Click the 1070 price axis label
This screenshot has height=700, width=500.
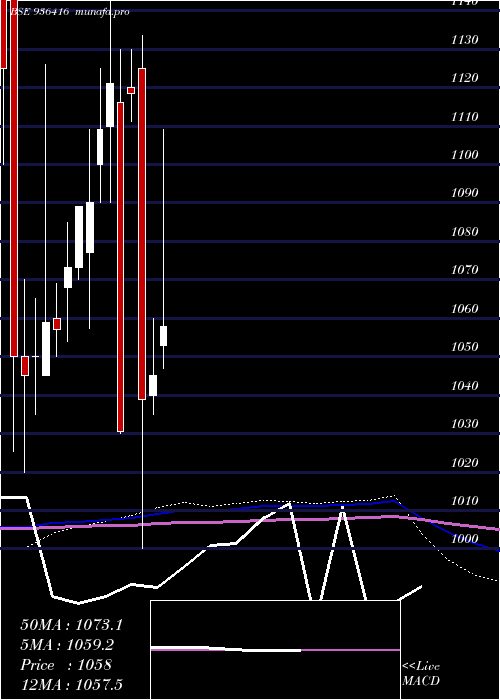pos(465,270)
